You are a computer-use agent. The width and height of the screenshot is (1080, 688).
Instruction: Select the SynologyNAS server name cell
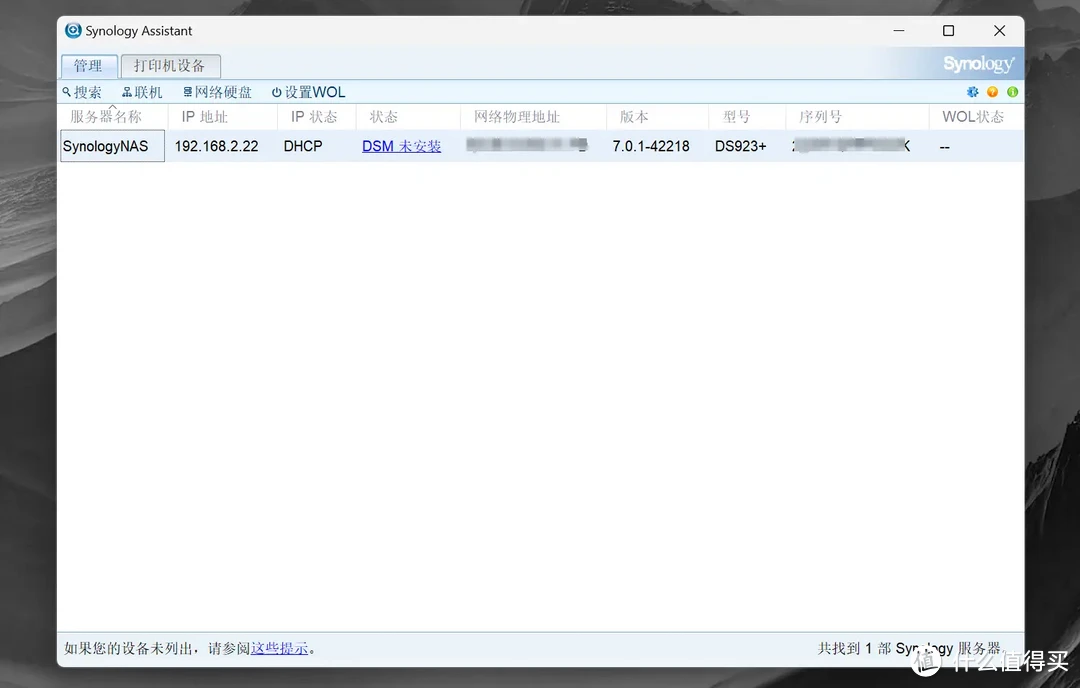[x=106, y=146]
